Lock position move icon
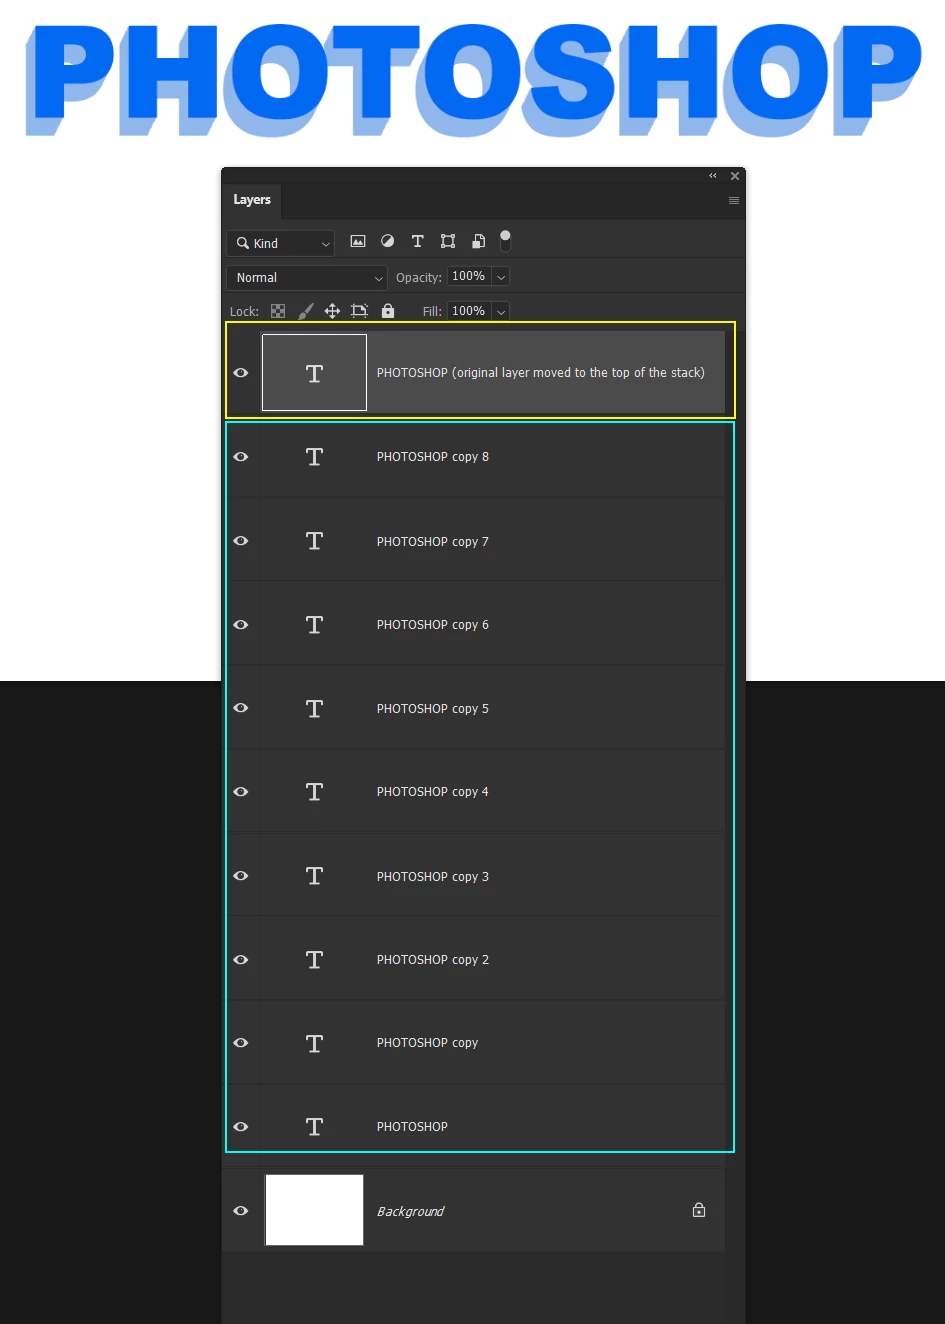 [332, 311]
